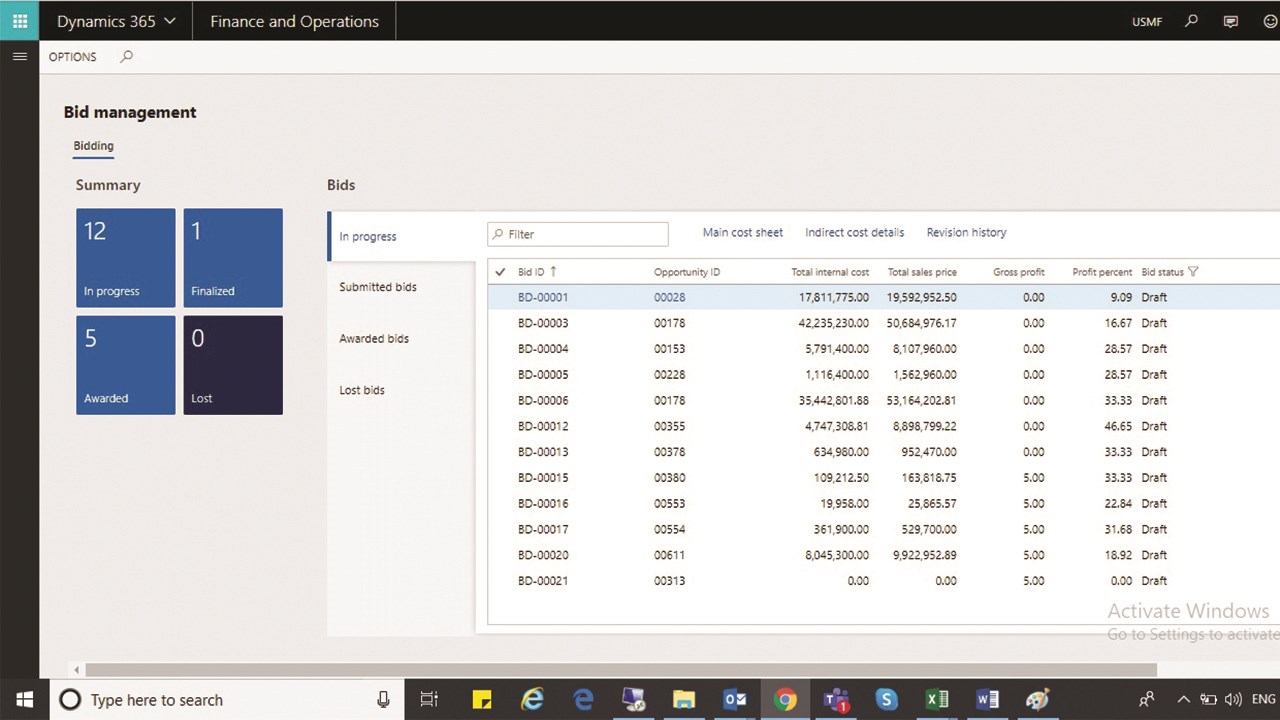This screenshot has height=720, width=1280.
Task: Show hidden system tray icons chevron
Action: tap(1184, 700)
